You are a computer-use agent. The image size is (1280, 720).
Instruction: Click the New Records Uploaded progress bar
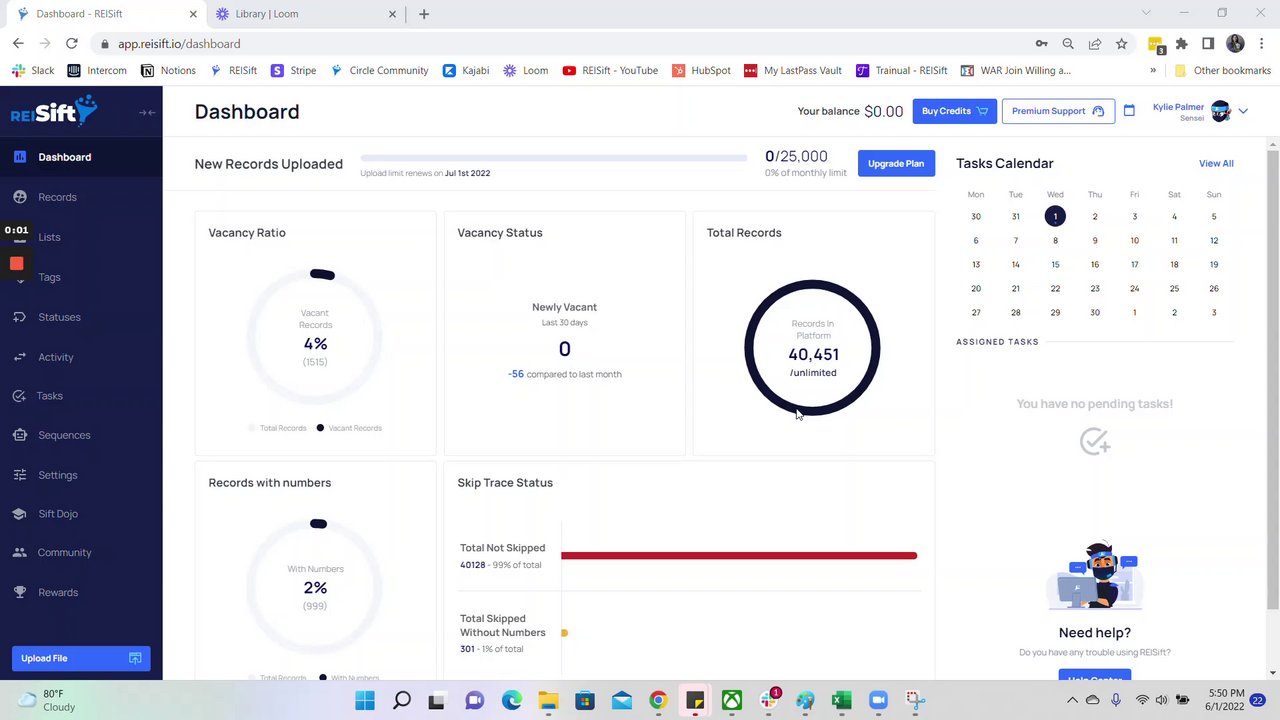point(554,158)
